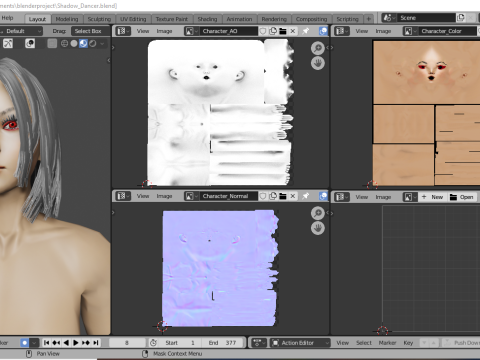Switch to Modeling workspace tab
The image size is (480, 360).
pos(67,19)
